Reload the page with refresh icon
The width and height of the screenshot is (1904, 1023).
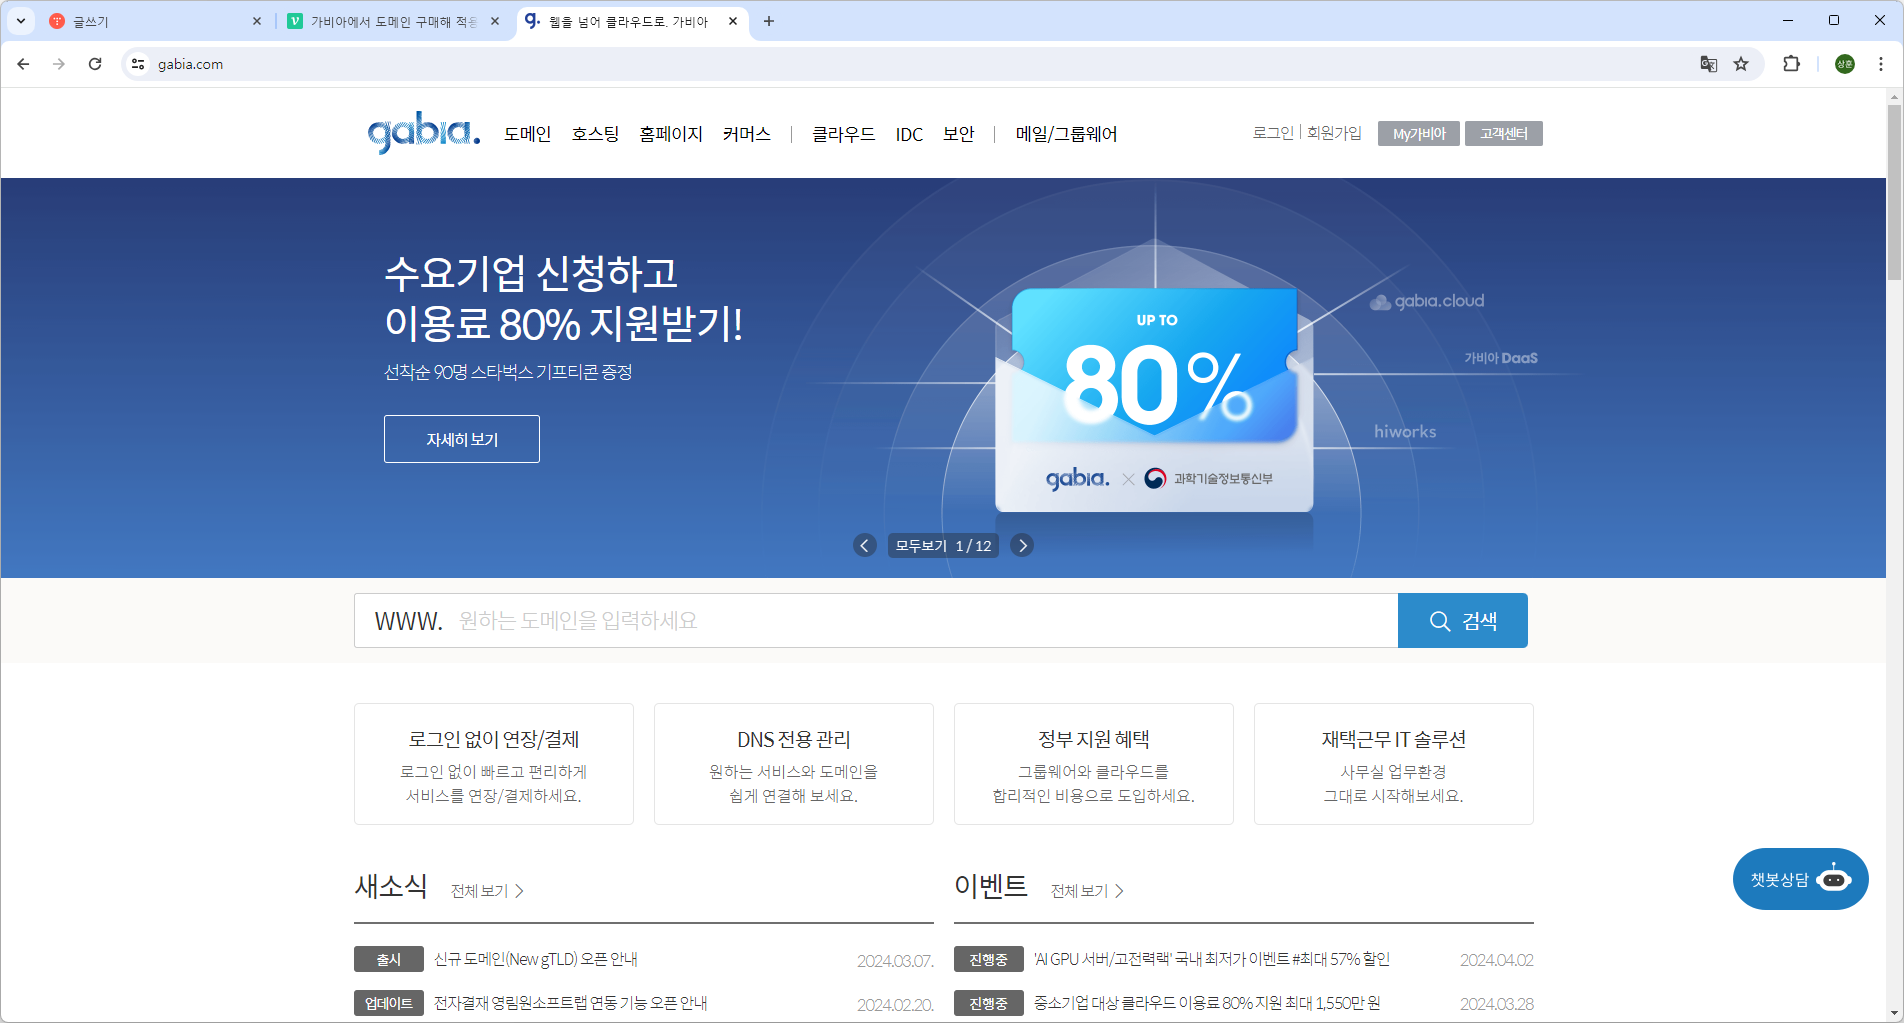pos(95,64)
